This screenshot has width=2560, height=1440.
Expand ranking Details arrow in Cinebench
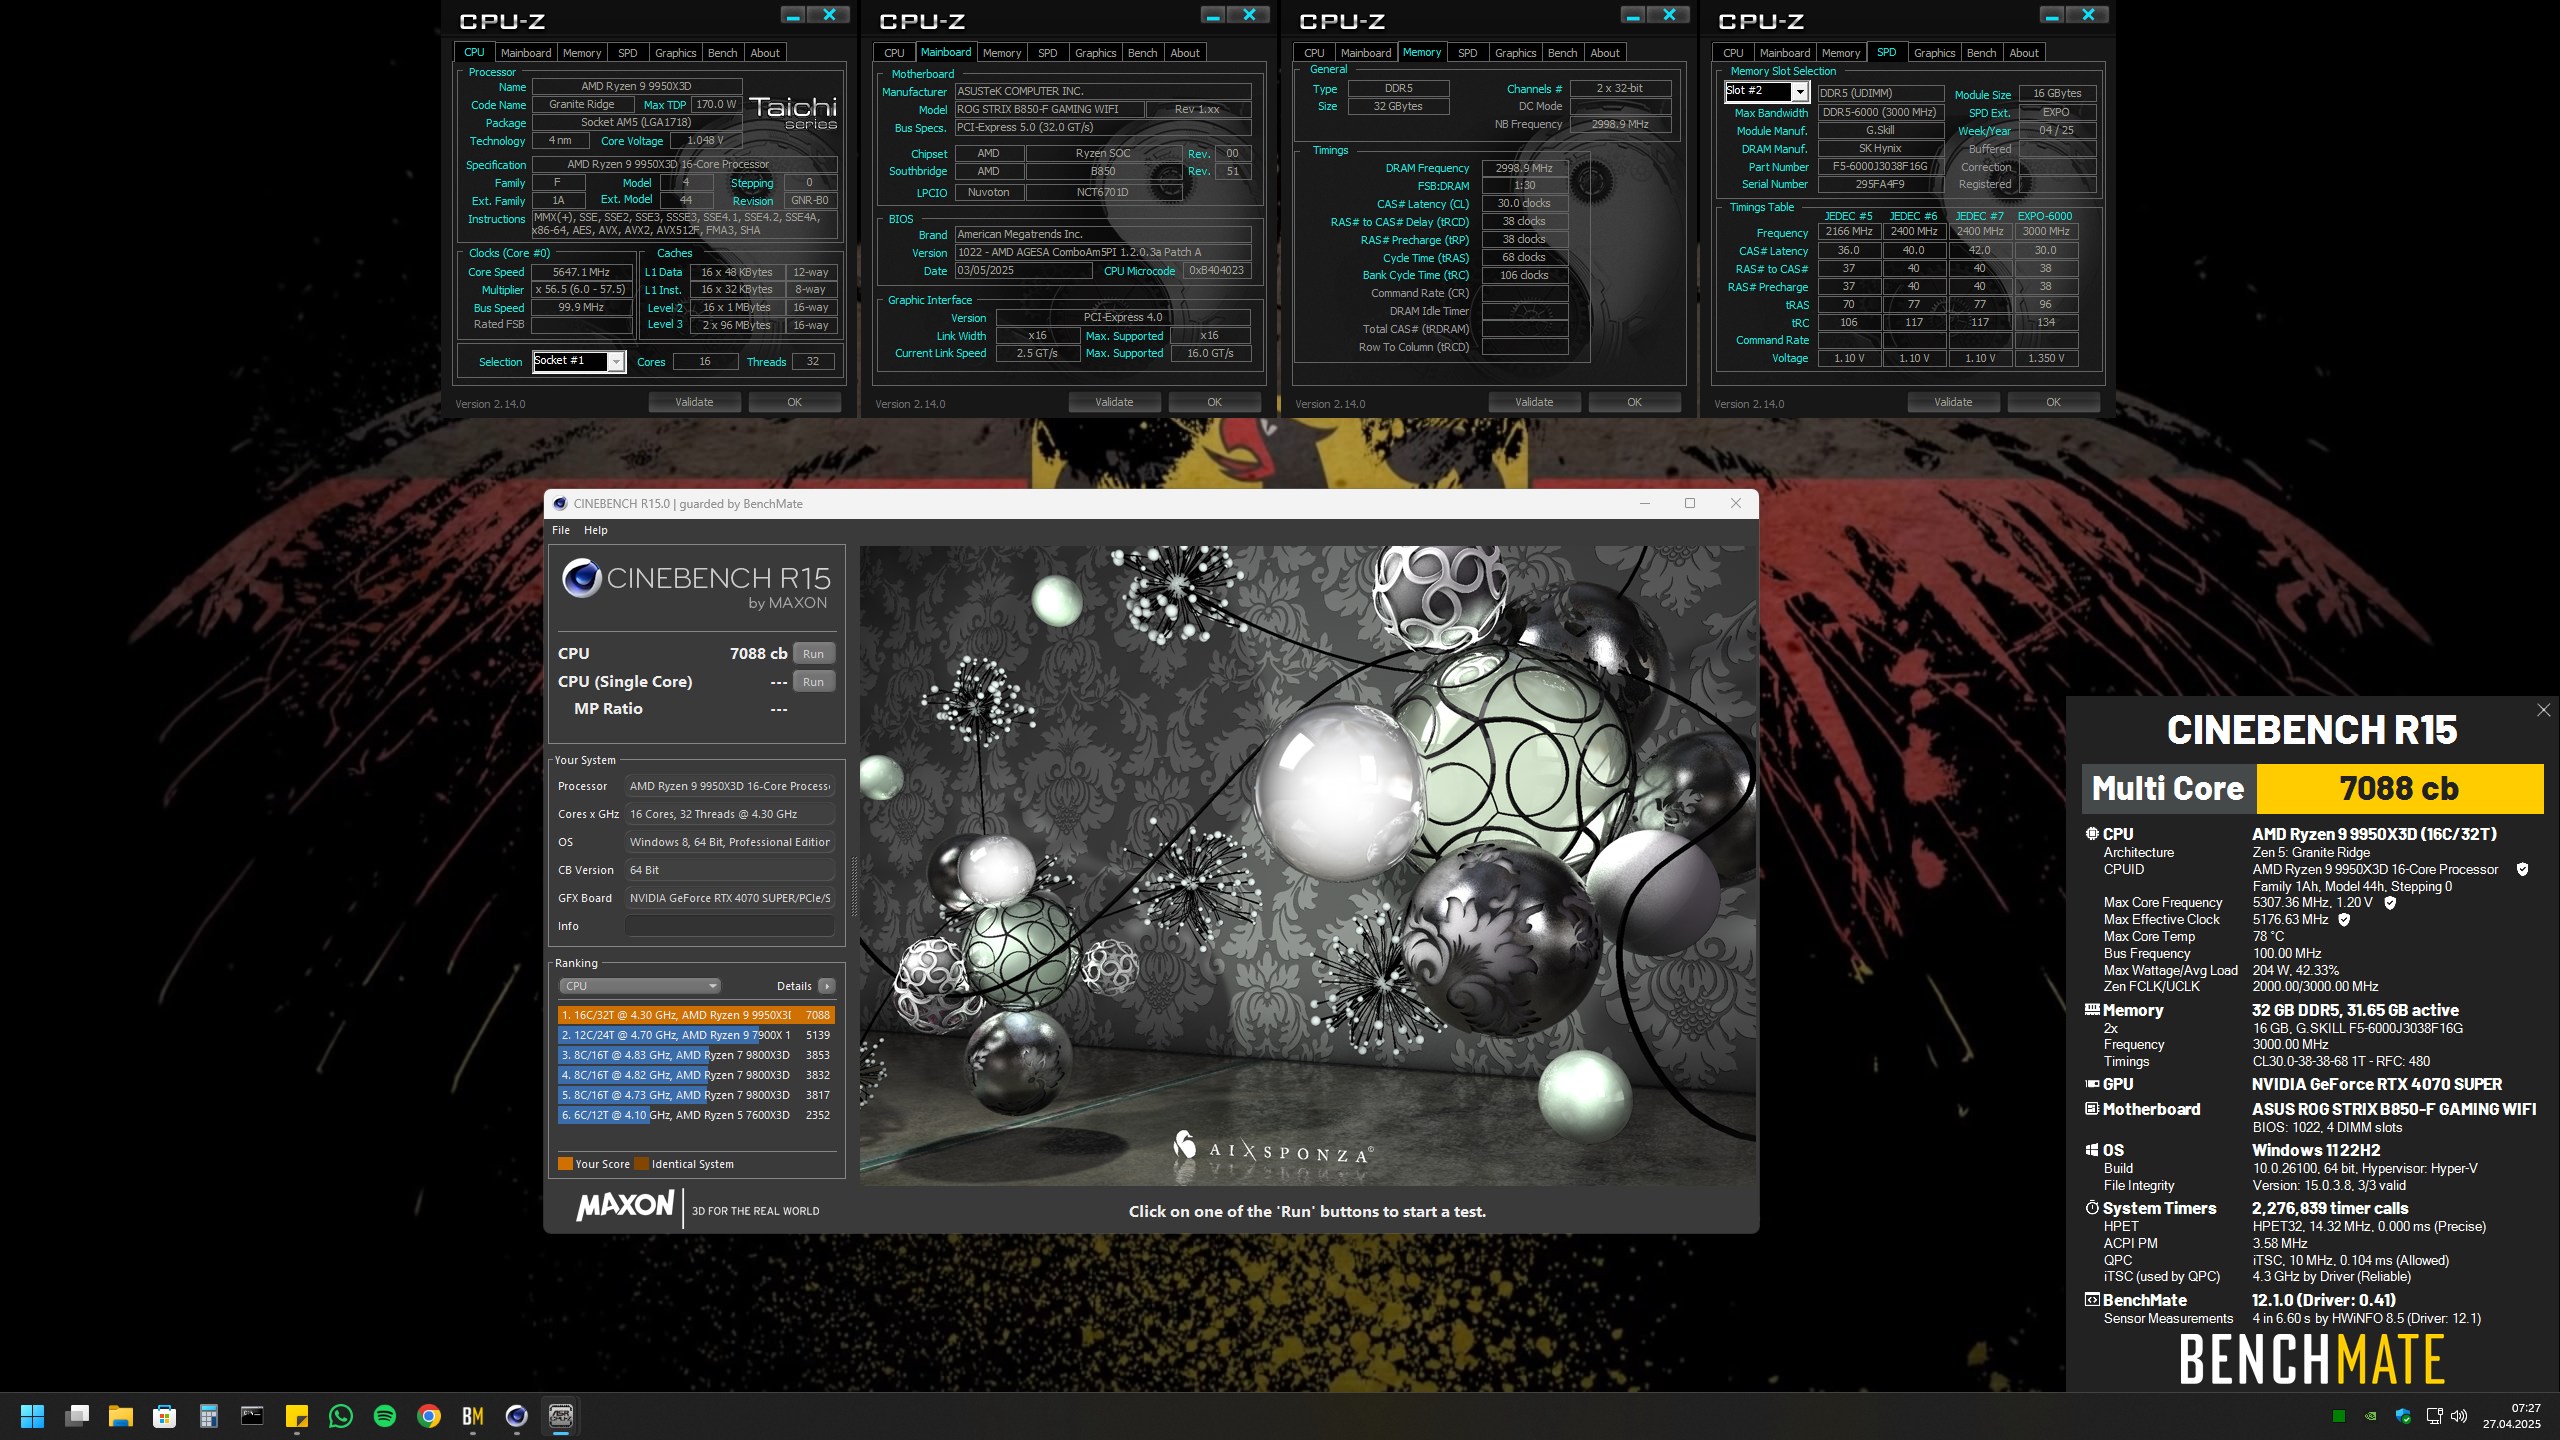click(x=826, y=986)
